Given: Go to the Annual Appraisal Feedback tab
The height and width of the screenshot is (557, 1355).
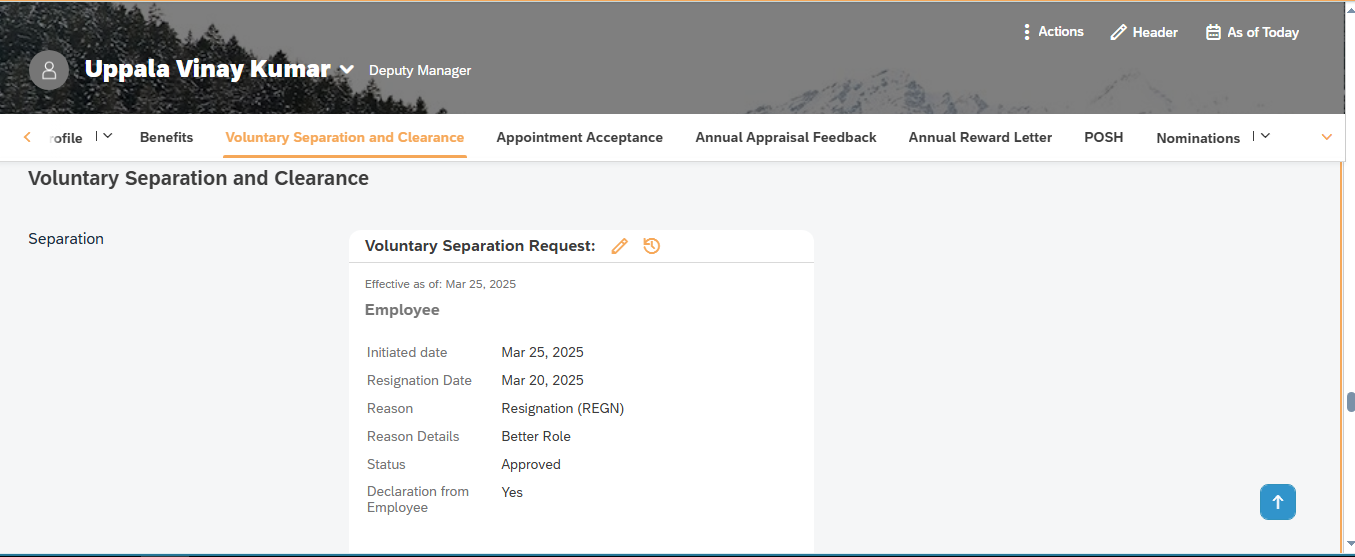Looking at the screenshot, I should point(785,137).
